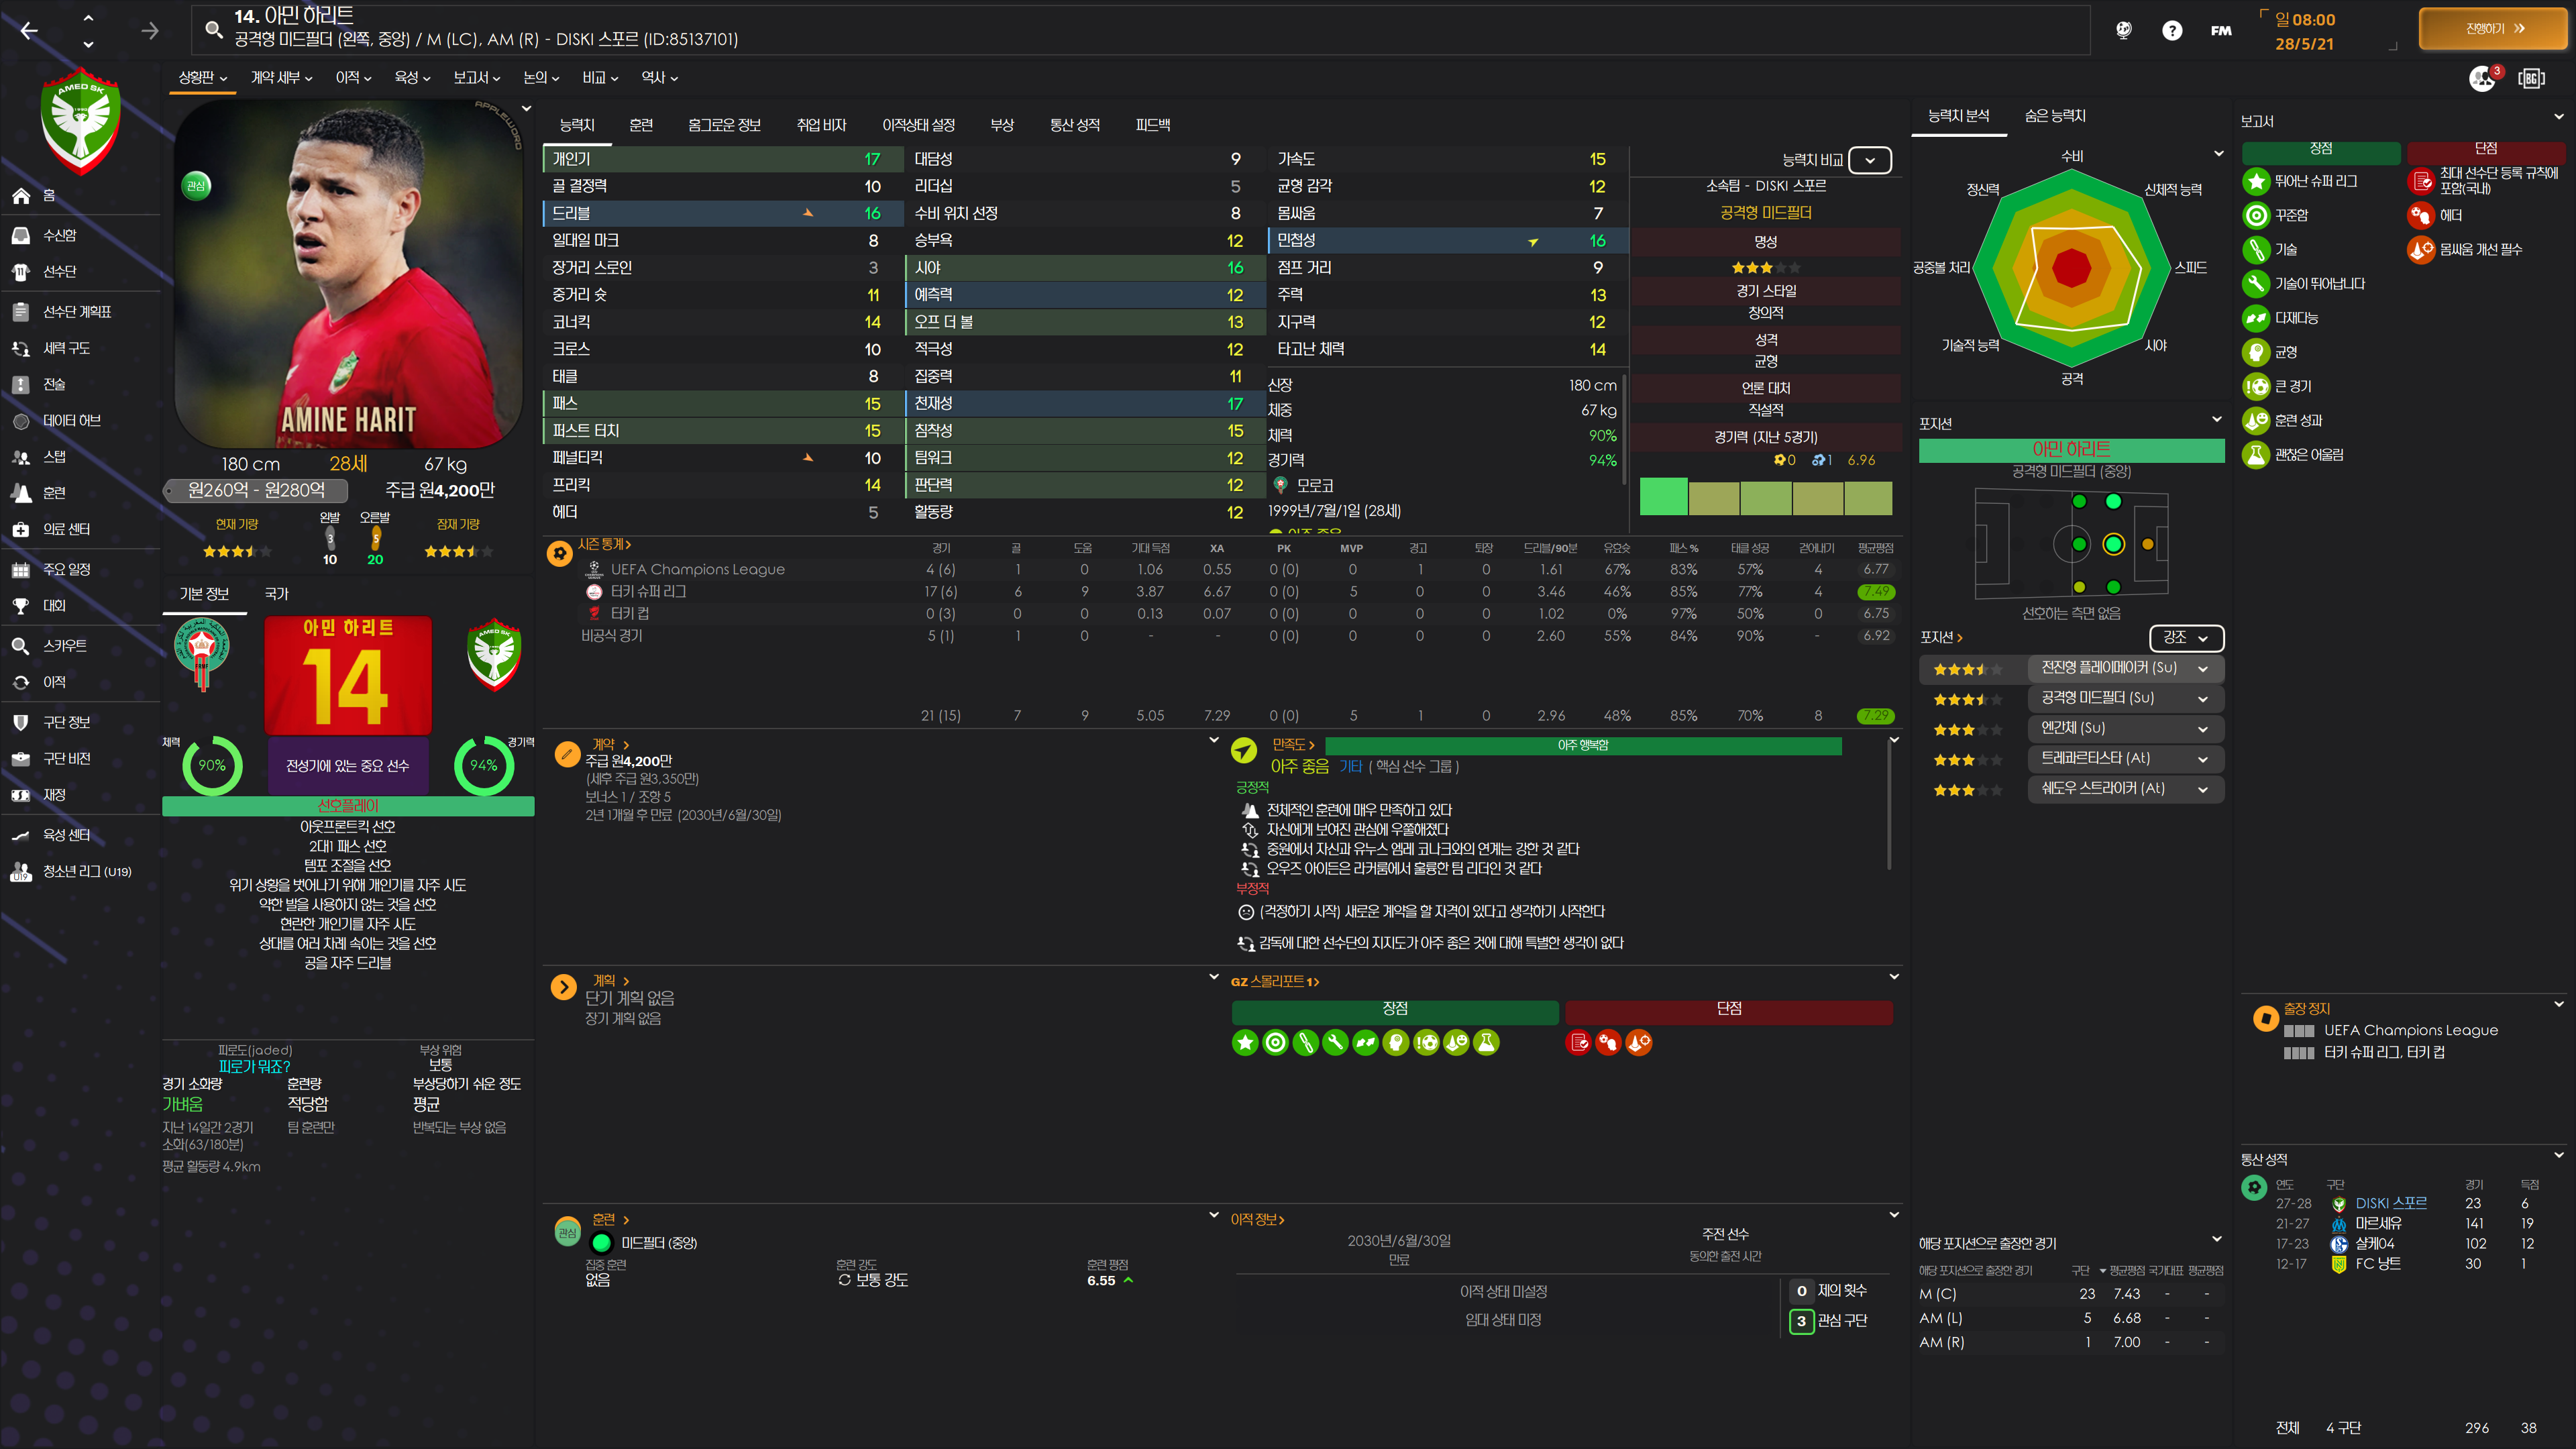
Task: Open the 능력치 비교 dropdown
Action: pos(1869,160)
